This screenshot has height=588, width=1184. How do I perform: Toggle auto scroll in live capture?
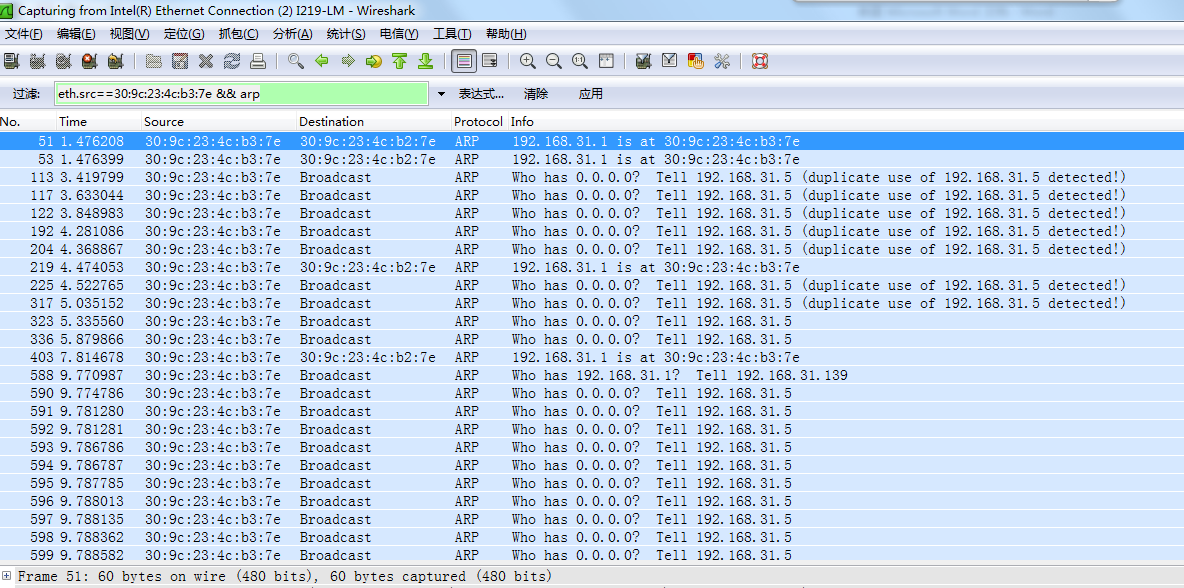(490, 61)
